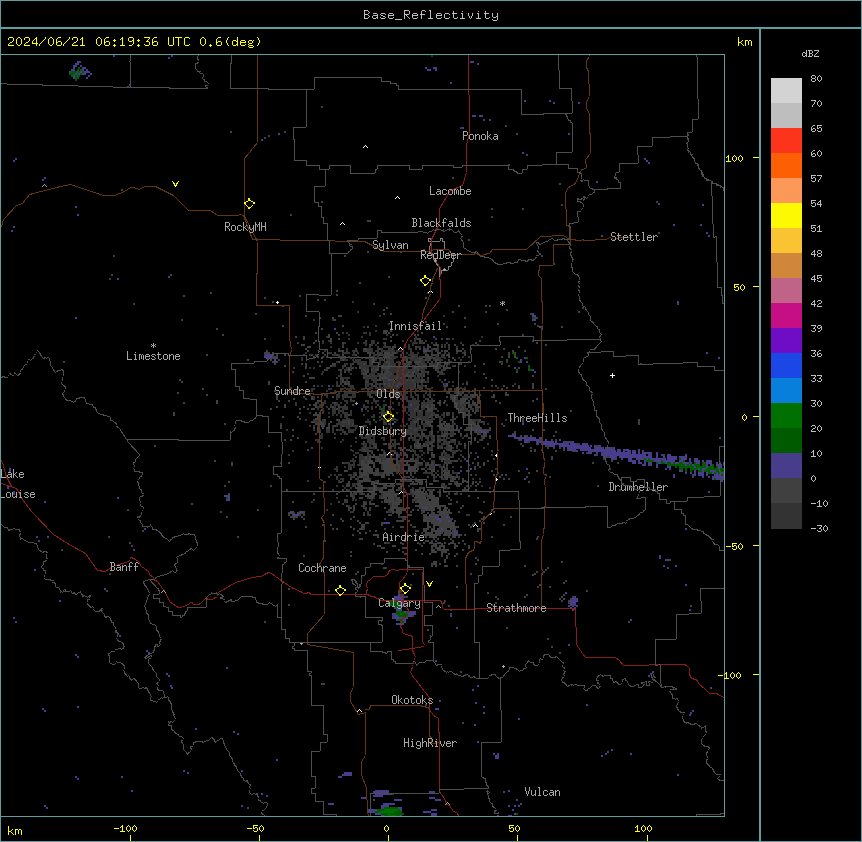
Task: Click the -30 value on dBZ legend
Action: tap(819, 529)
